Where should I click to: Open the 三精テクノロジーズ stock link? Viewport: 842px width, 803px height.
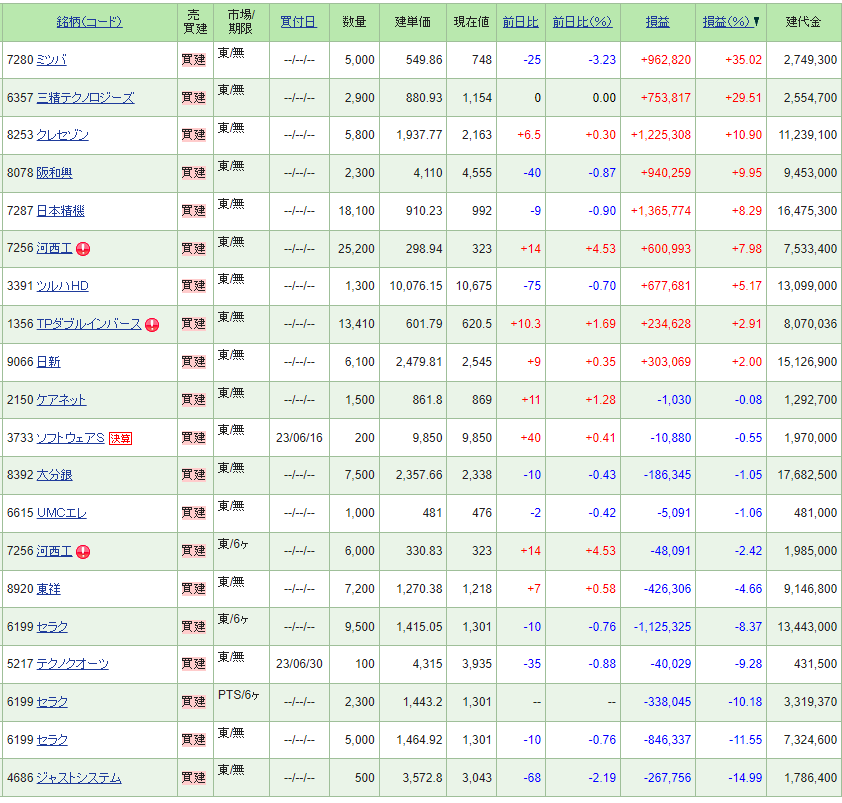click(x=85, y=98)
